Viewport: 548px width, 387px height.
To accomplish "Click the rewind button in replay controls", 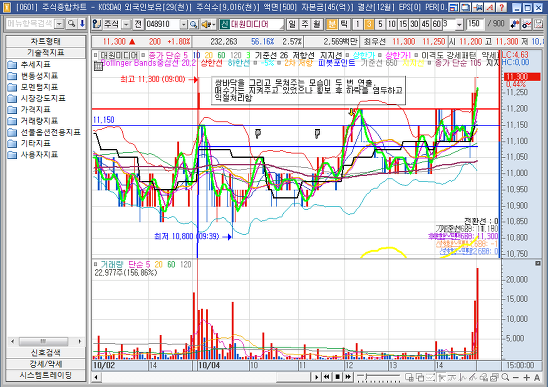I will coord(326,377).
